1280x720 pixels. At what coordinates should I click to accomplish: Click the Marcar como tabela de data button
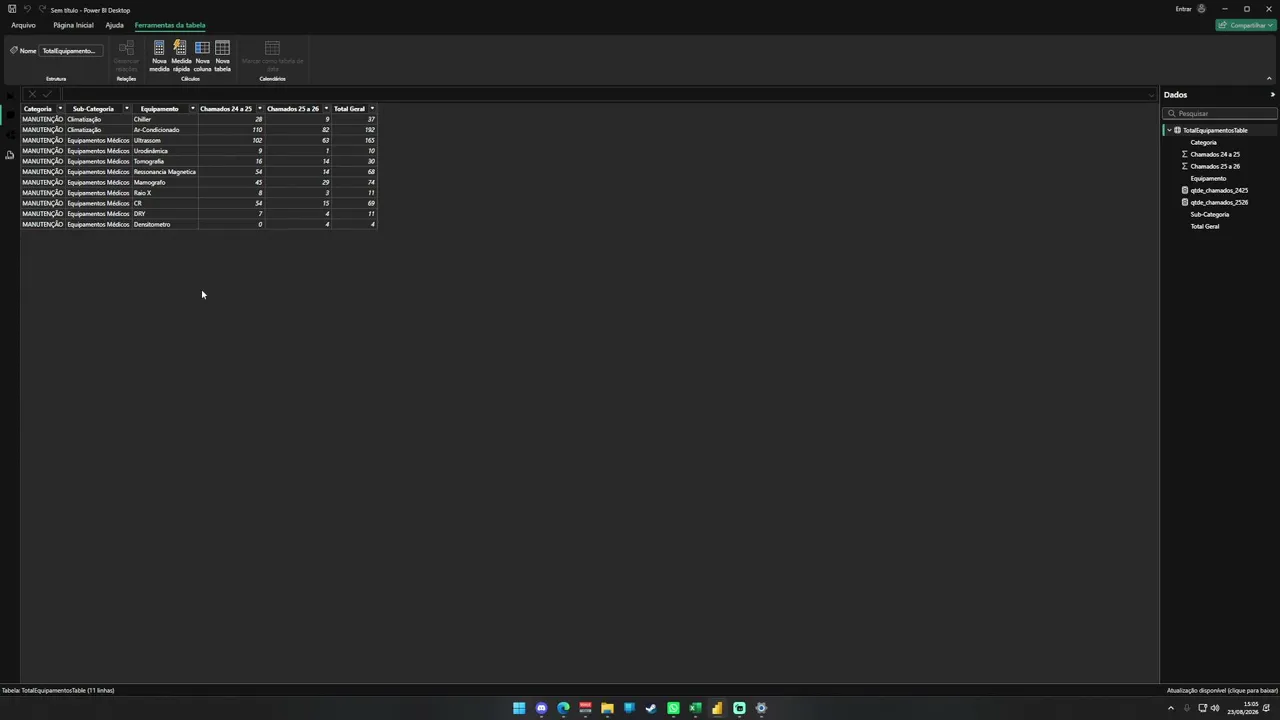click(272, 56)
